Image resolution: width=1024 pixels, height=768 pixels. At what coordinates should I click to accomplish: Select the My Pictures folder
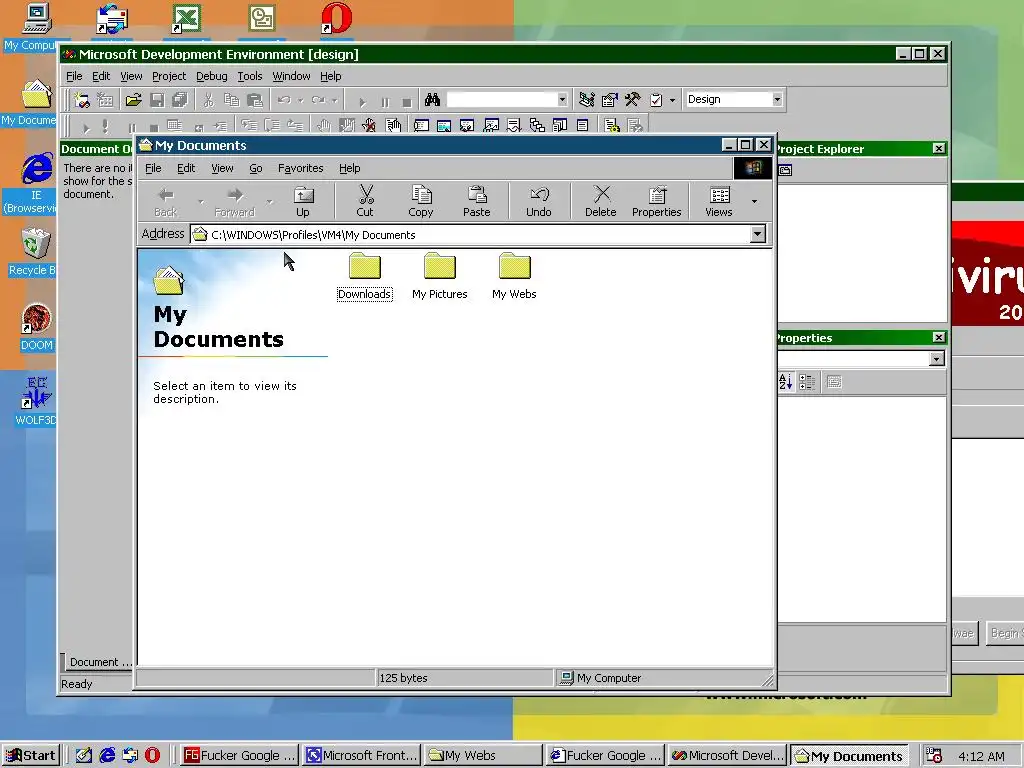point(440,278)
